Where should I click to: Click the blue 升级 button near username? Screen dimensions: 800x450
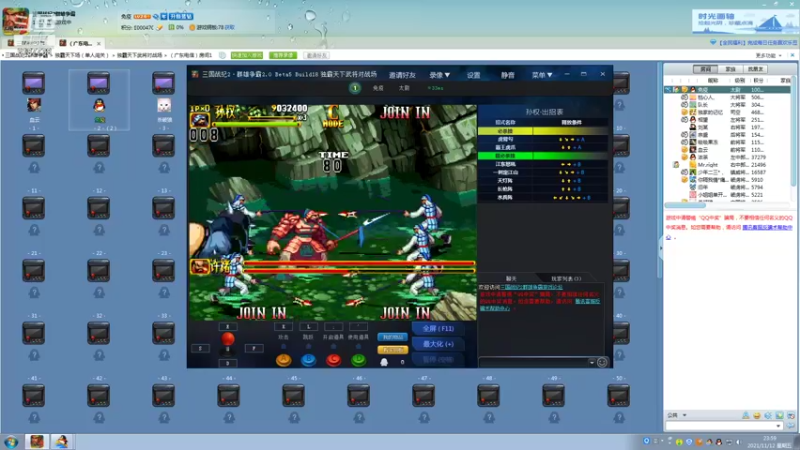[x=181, y=16]
